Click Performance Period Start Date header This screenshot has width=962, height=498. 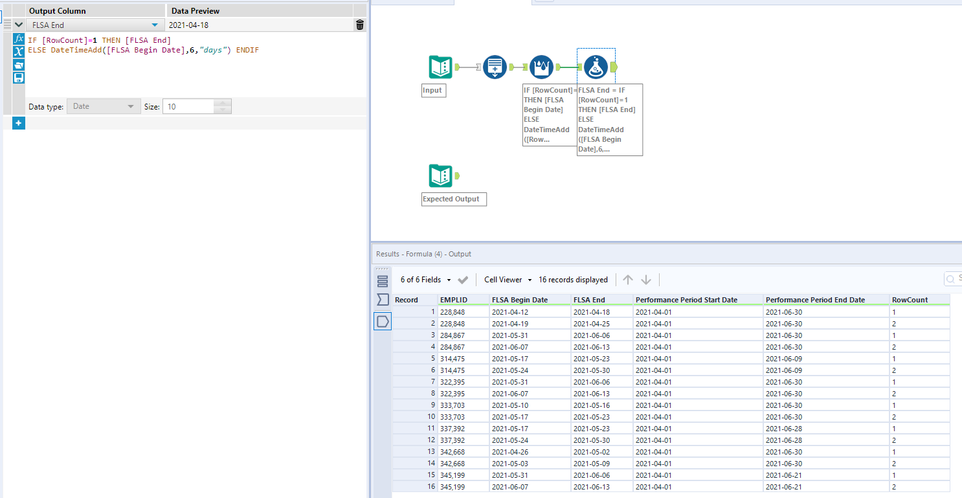[x=698, y=300]
